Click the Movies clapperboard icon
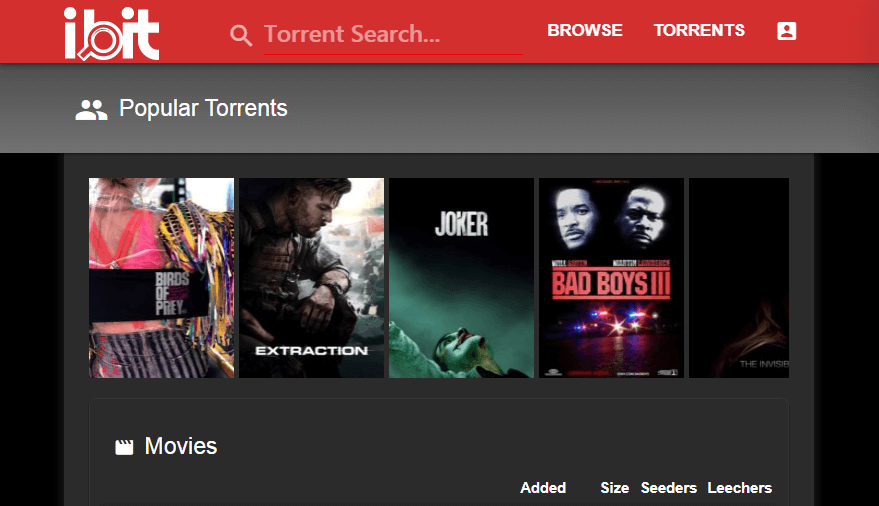Viewport: 879px width, 506px height. pos(124,447)
